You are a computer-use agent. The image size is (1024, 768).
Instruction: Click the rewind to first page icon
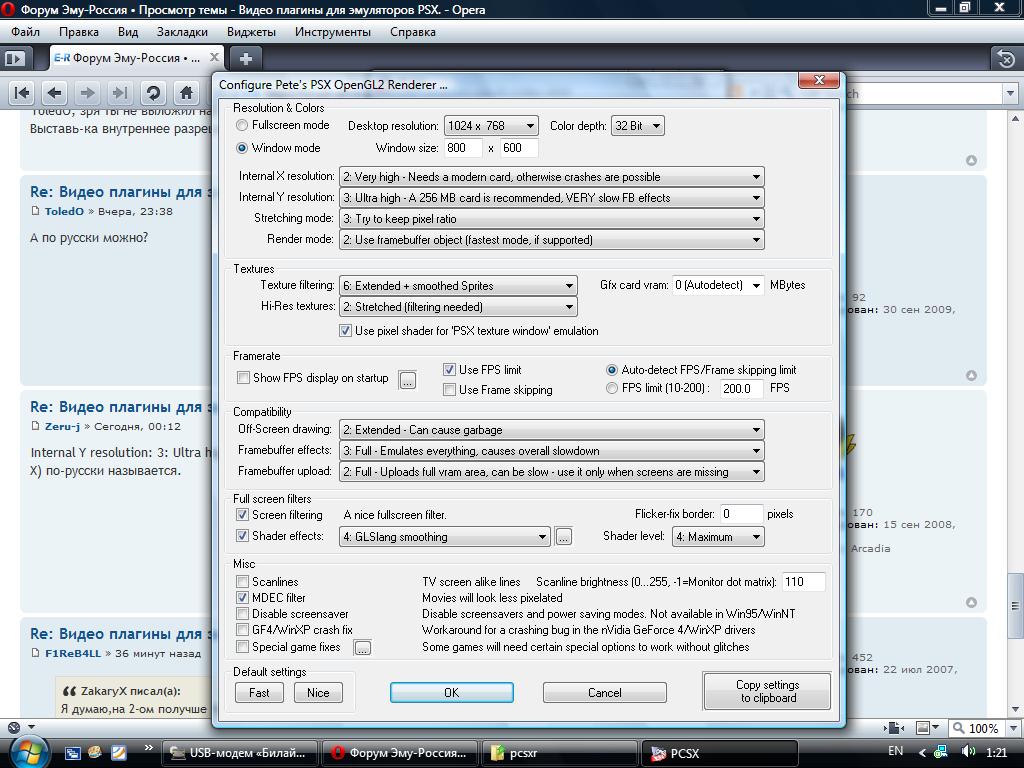[22, 93]
